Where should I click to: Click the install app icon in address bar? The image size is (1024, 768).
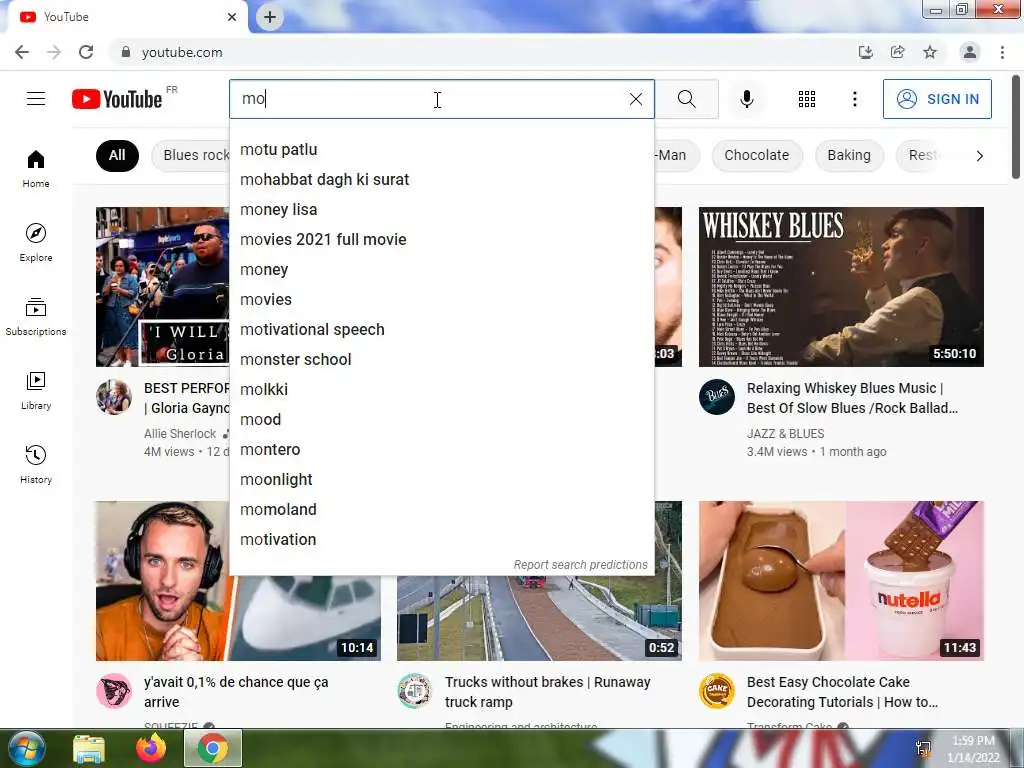tap(865, 52)
